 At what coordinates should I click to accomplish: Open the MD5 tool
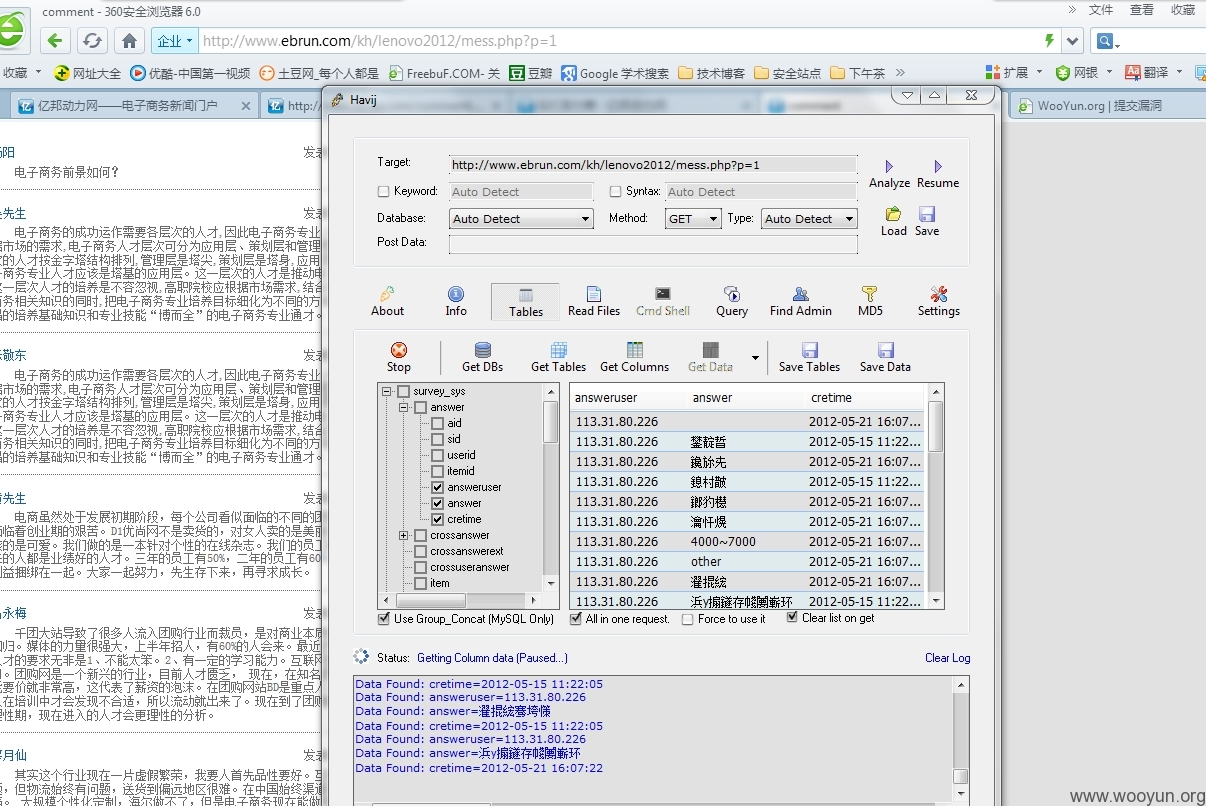click(x=870, y=301)
